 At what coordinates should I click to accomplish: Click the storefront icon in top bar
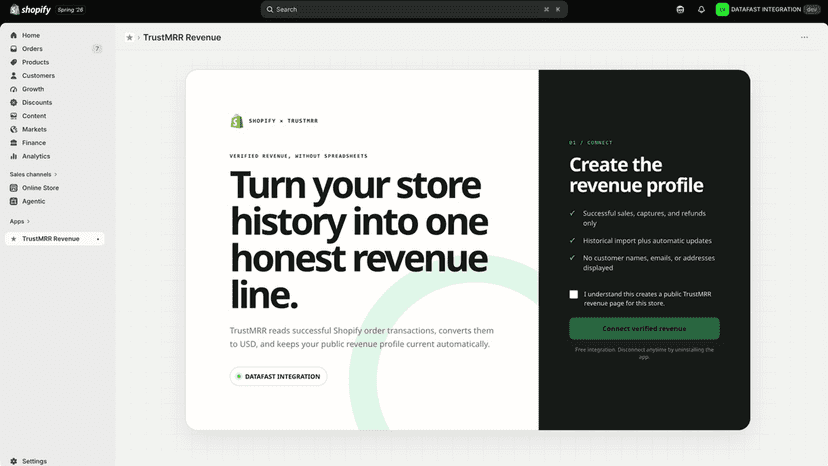pyautogui.click(x=680, y=10)
